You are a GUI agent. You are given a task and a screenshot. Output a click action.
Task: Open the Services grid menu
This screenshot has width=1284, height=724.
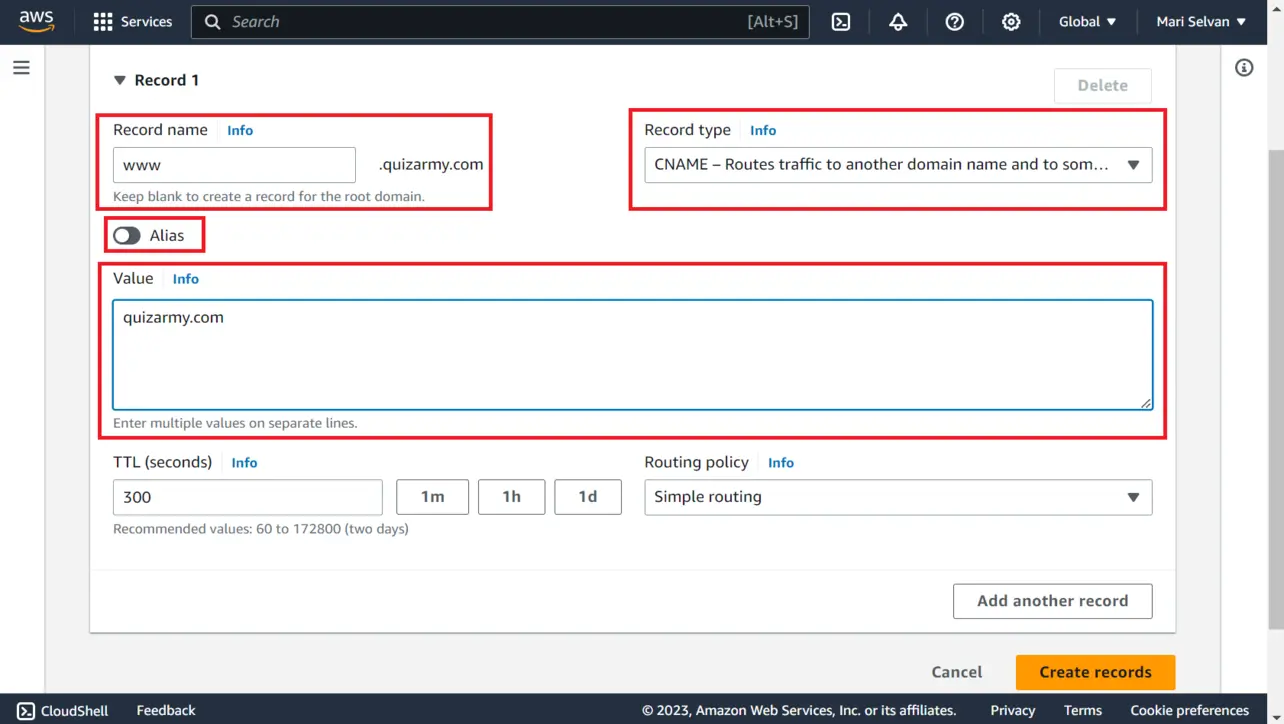[102, 22]
